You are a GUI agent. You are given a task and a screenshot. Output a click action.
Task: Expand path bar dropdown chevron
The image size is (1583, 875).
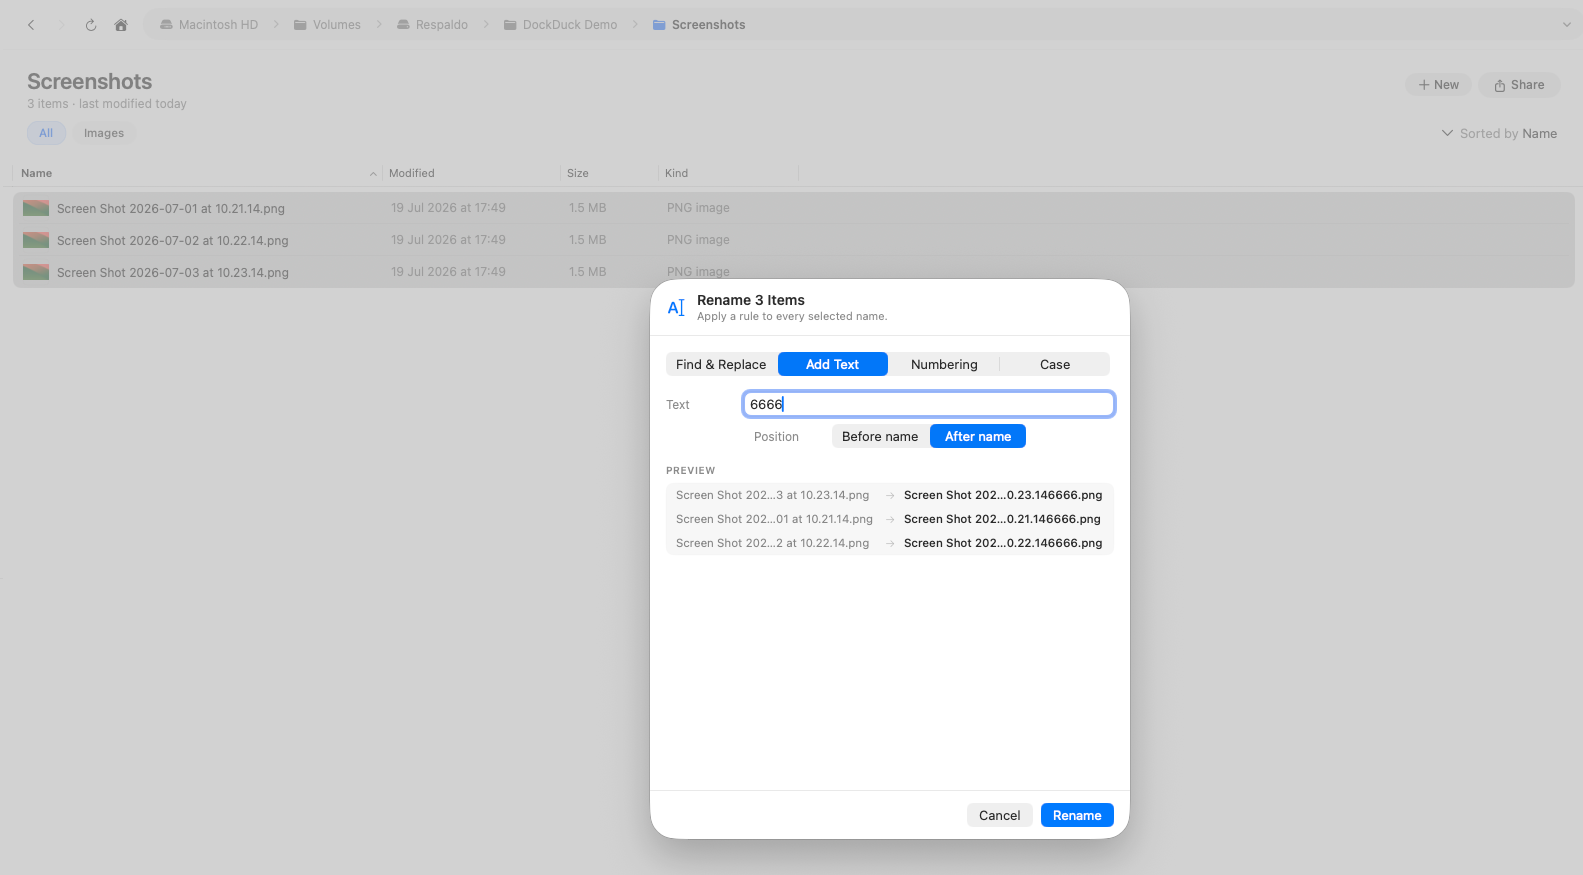pos(1566,25)
